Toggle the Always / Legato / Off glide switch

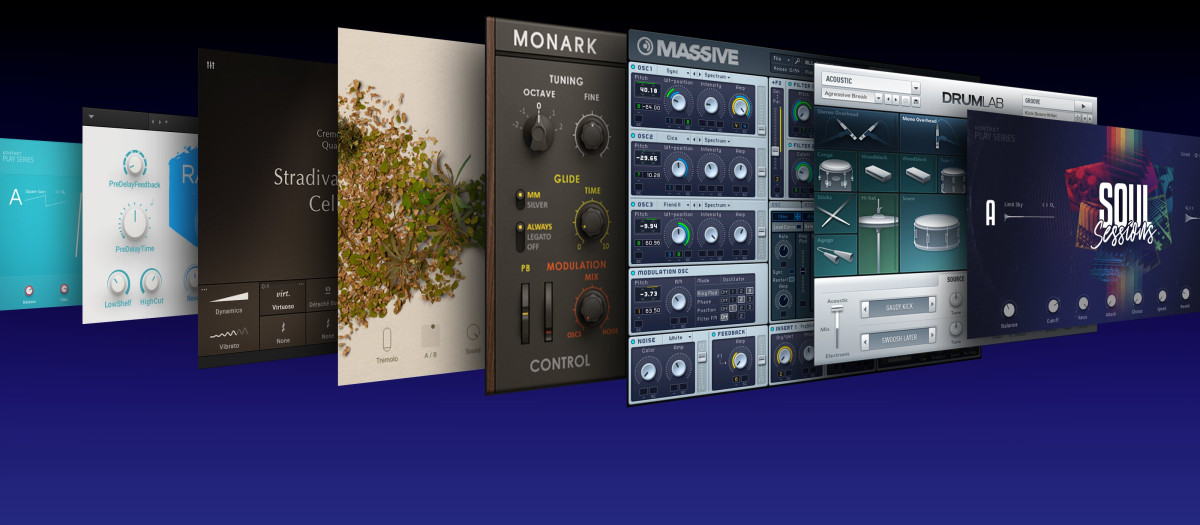[519, 236]
